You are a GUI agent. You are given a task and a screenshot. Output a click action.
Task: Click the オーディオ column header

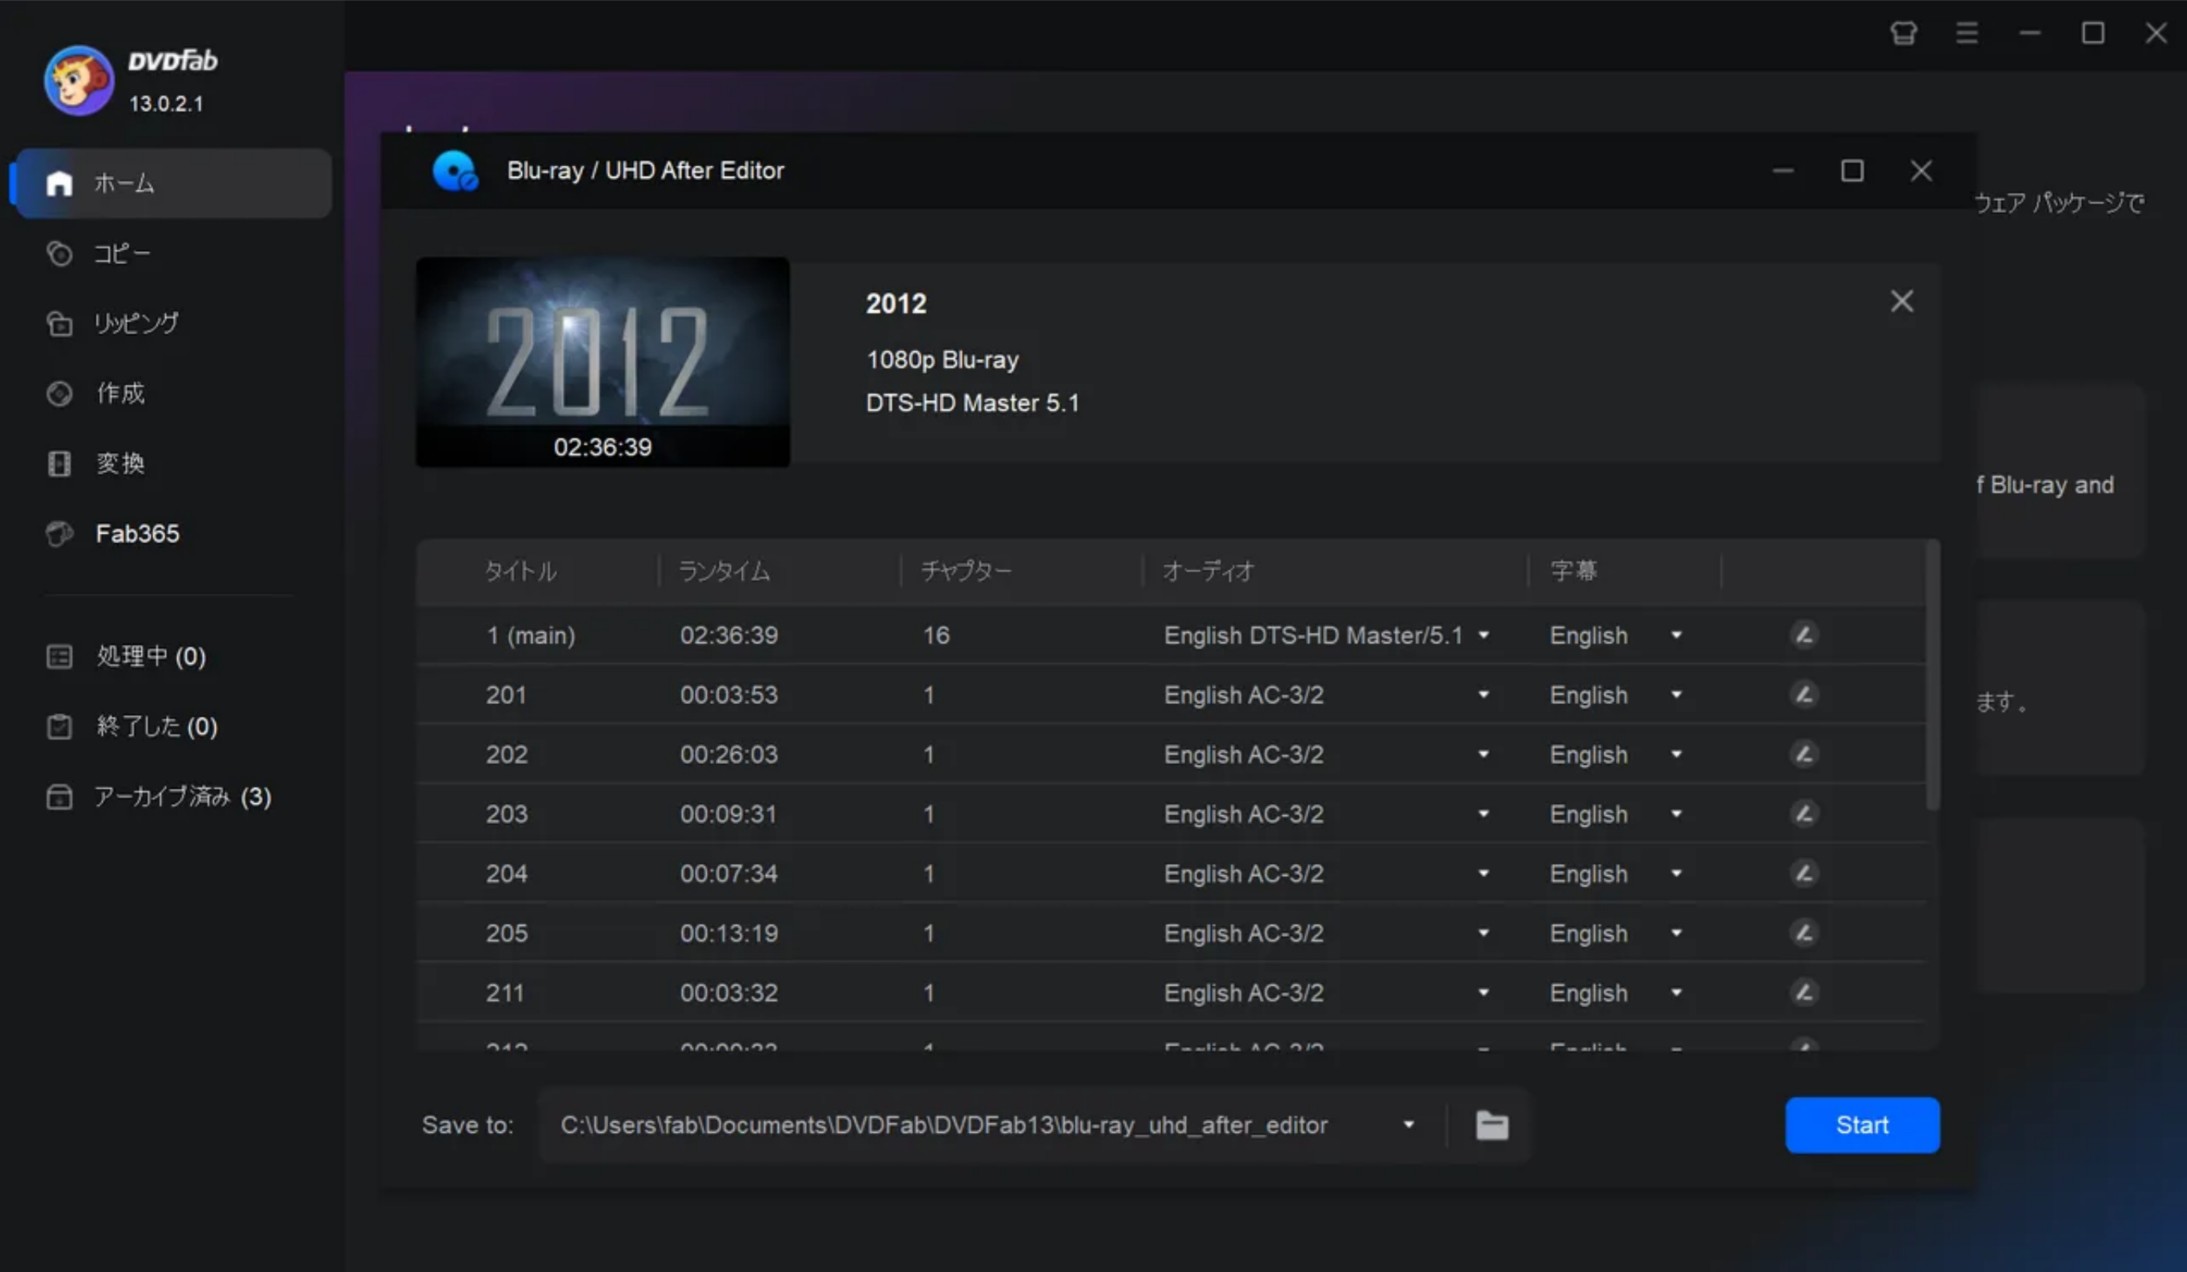1208,571
